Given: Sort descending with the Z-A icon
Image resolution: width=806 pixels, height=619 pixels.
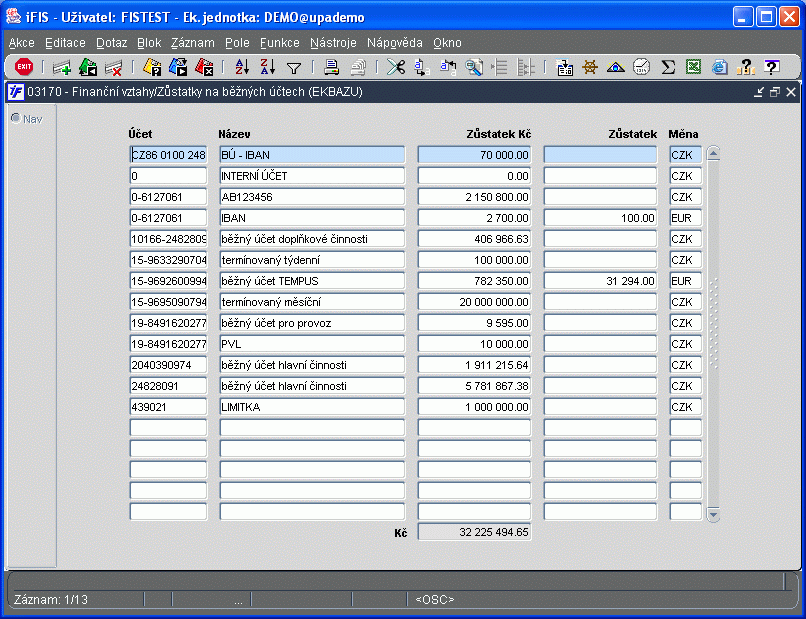Looking at the screenshot, I should [x=268, y=67].
